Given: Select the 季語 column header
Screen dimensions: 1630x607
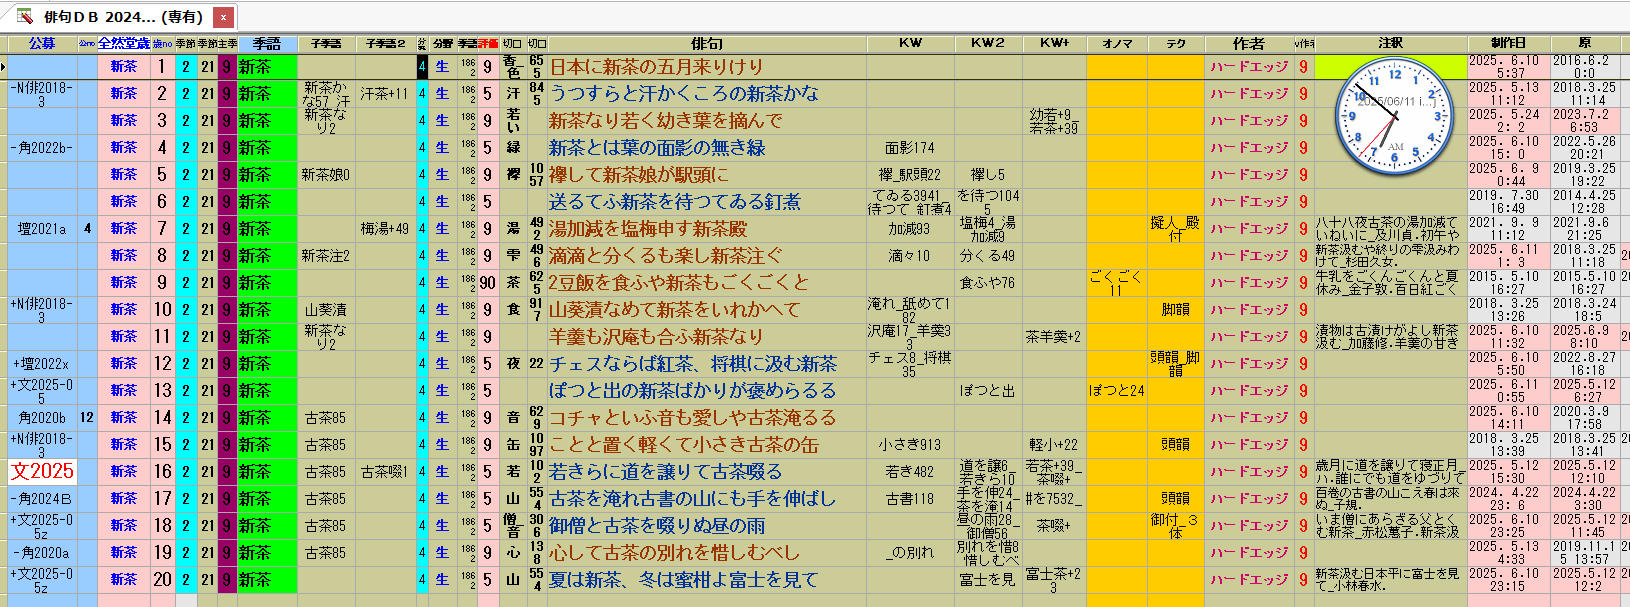Looking at the screenshot, I should click(x=267, y=43).
